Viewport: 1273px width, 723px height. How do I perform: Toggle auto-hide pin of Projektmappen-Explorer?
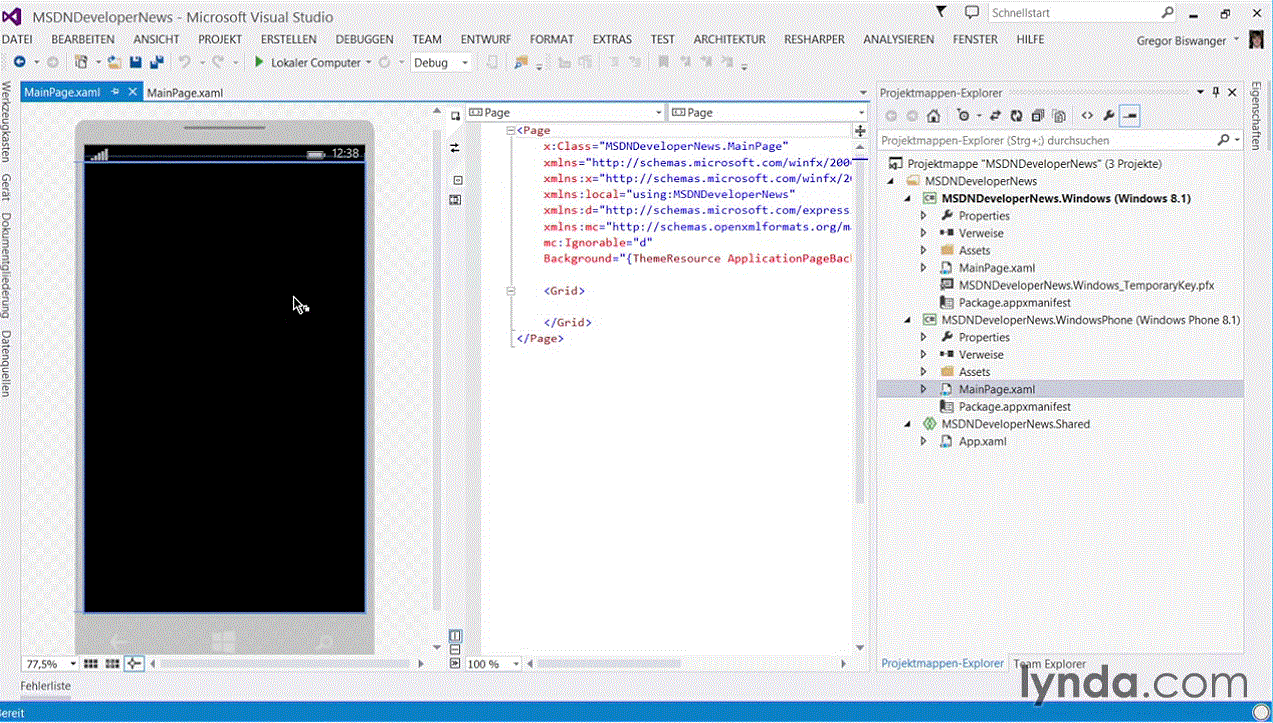tap(1216, 92)
